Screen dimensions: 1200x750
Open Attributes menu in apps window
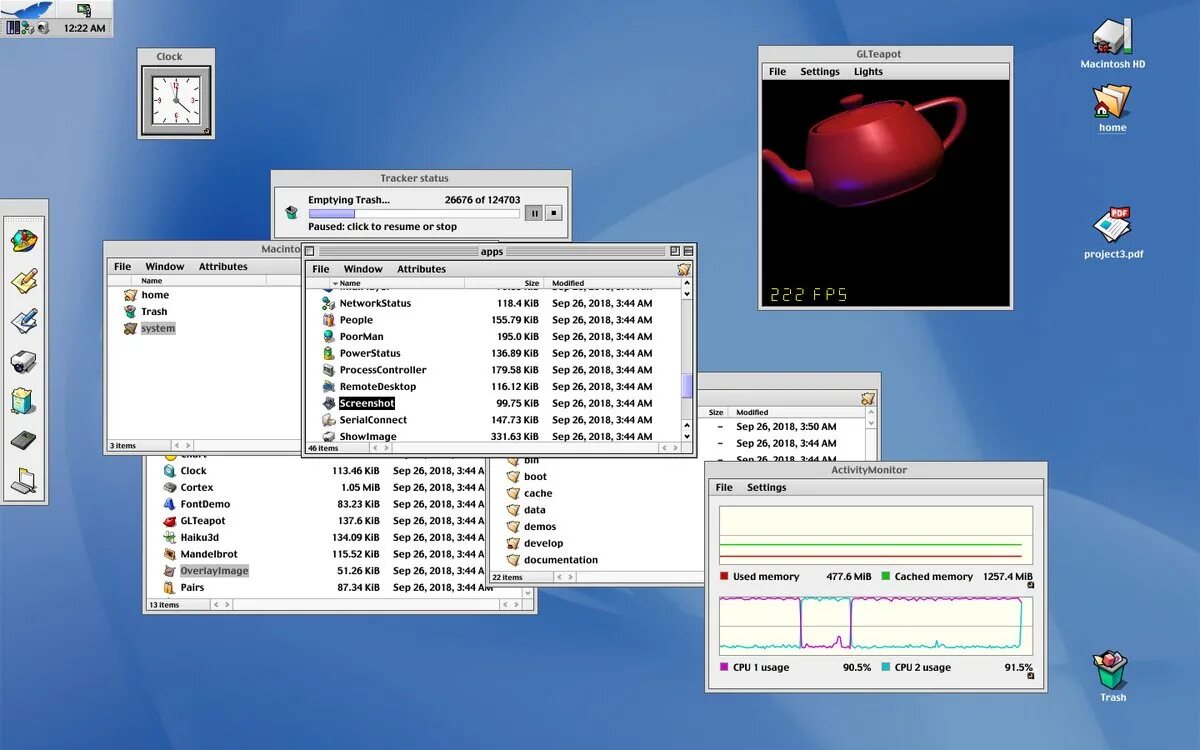click(x=421, y=269)
